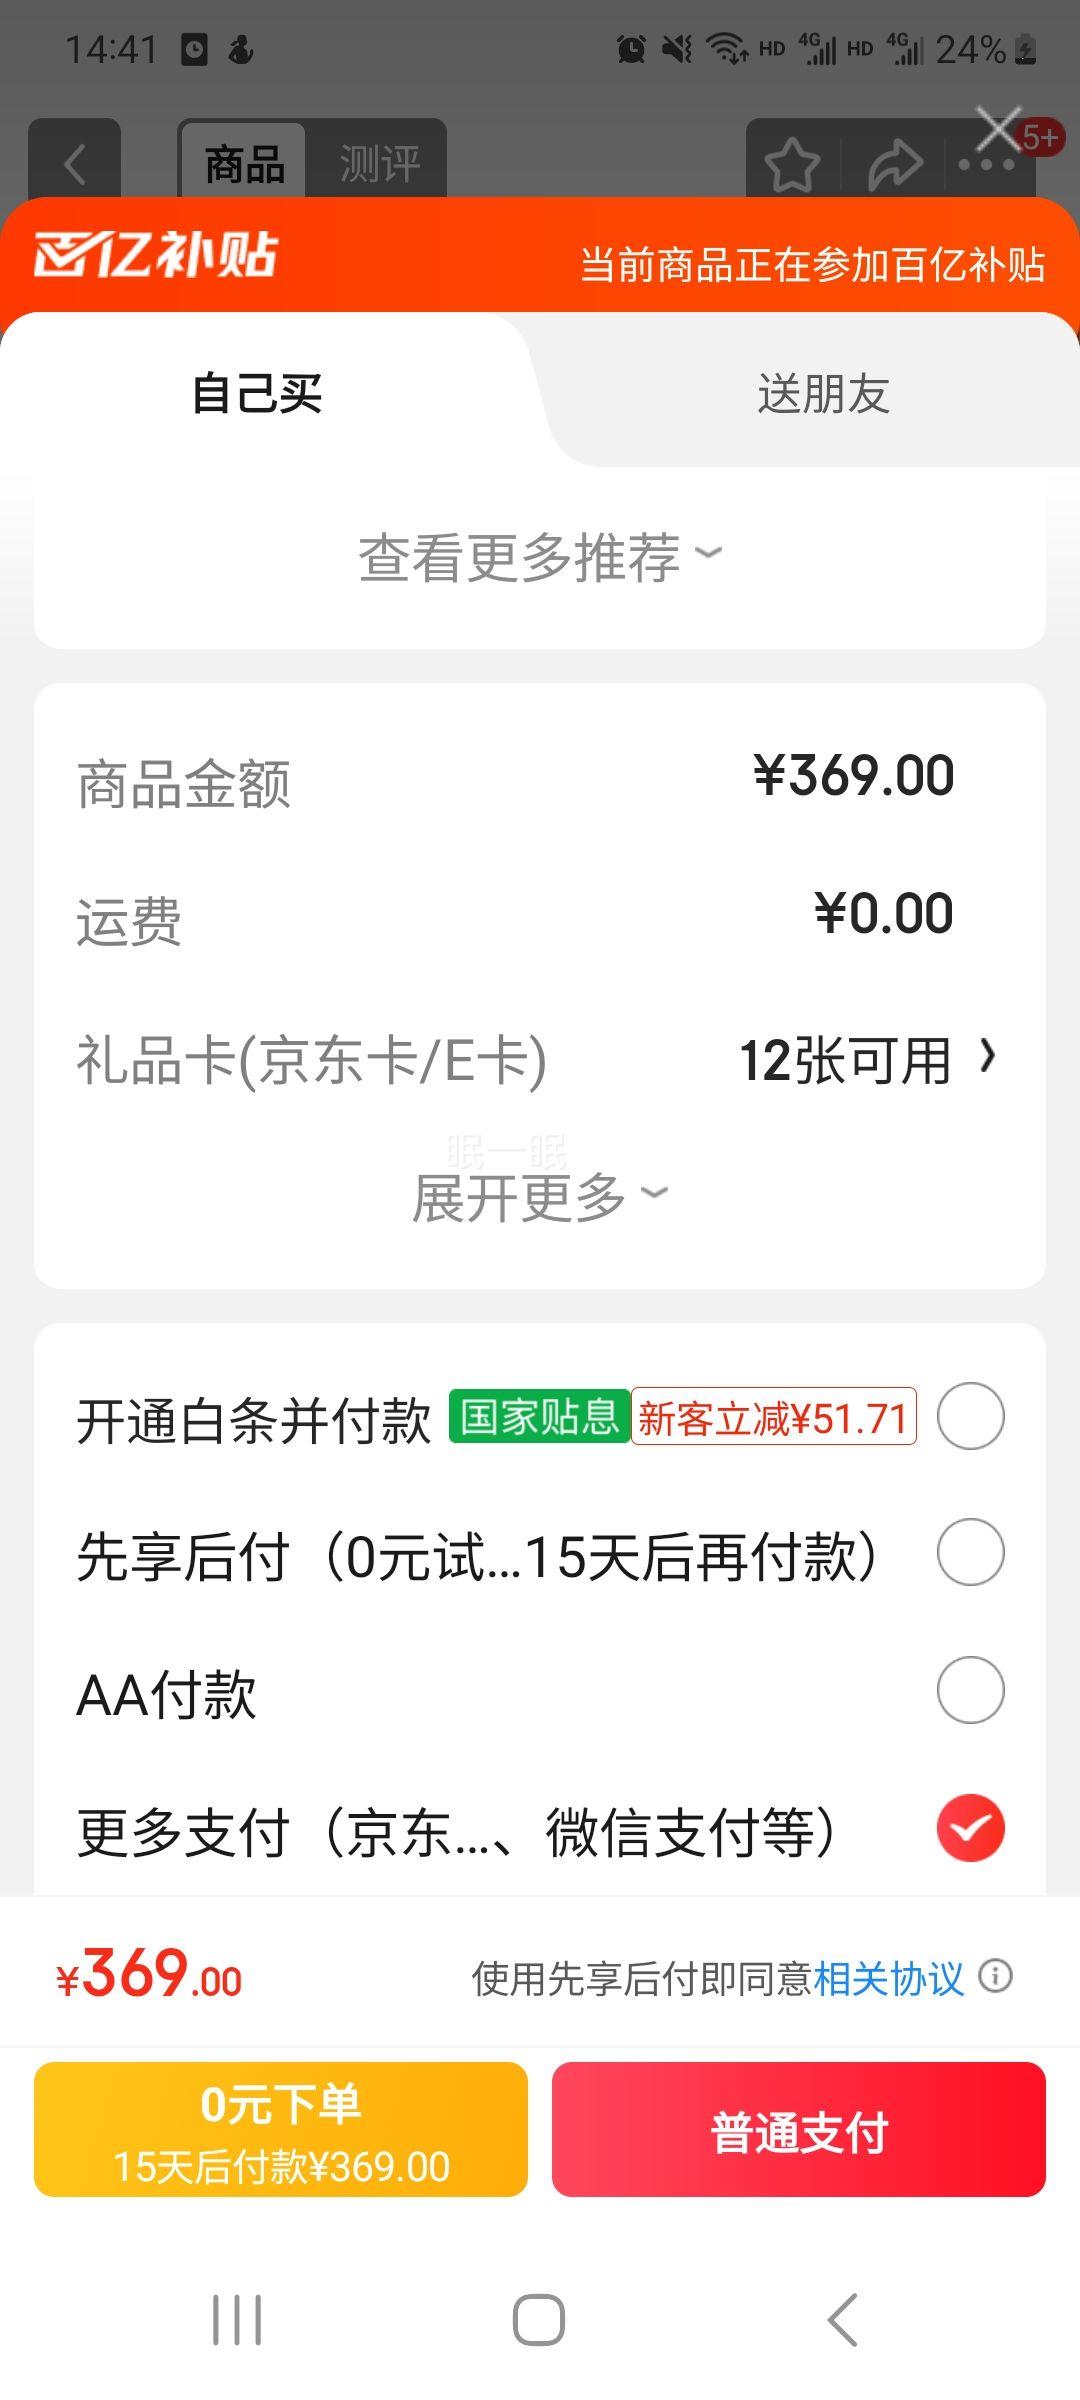Select AA付款 payment option
The width and height of the screenshot is (1080, 2400).
pyautogui.click(x=970, y=1690)
